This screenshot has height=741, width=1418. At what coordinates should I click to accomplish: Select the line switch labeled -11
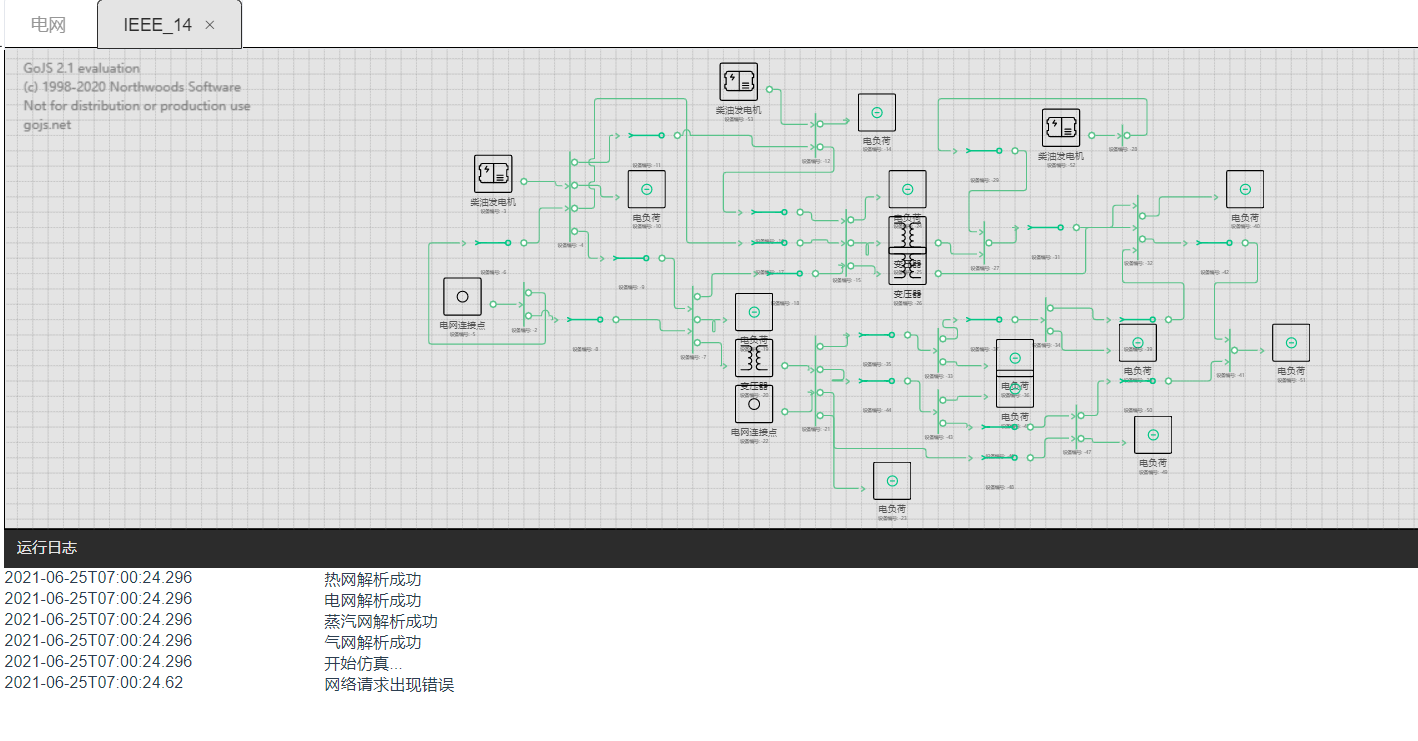click(x=646, y=135)
